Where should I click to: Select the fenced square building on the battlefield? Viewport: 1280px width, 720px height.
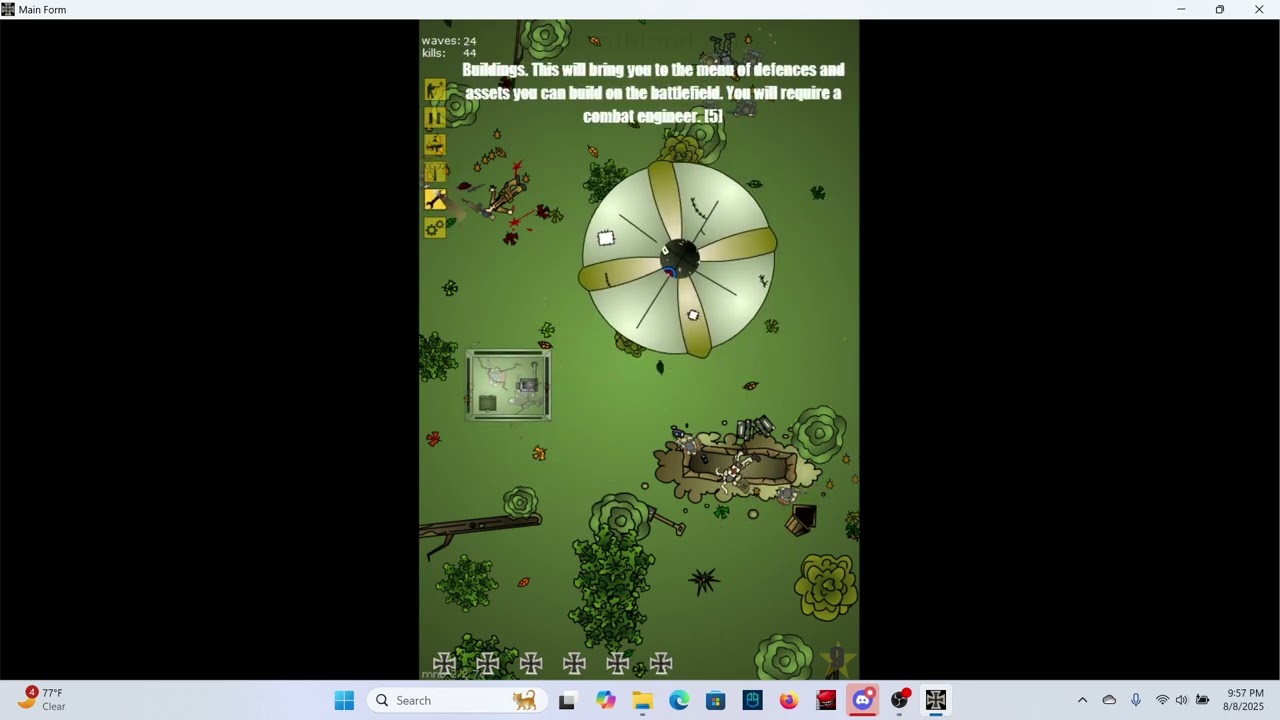click(x=508, y=384)
